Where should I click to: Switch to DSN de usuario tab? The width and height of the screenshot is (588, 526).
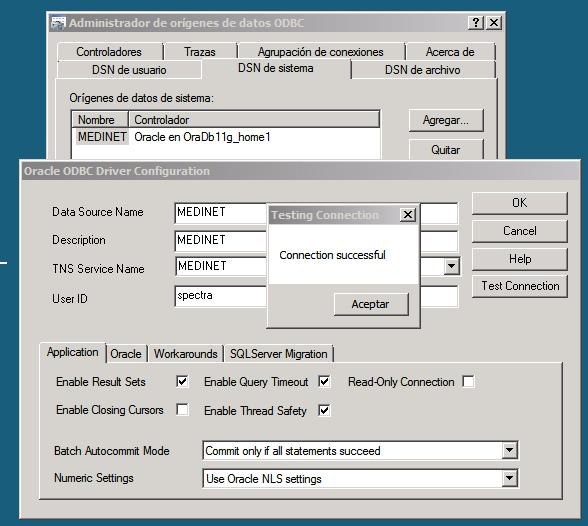[x=129, y=70]
